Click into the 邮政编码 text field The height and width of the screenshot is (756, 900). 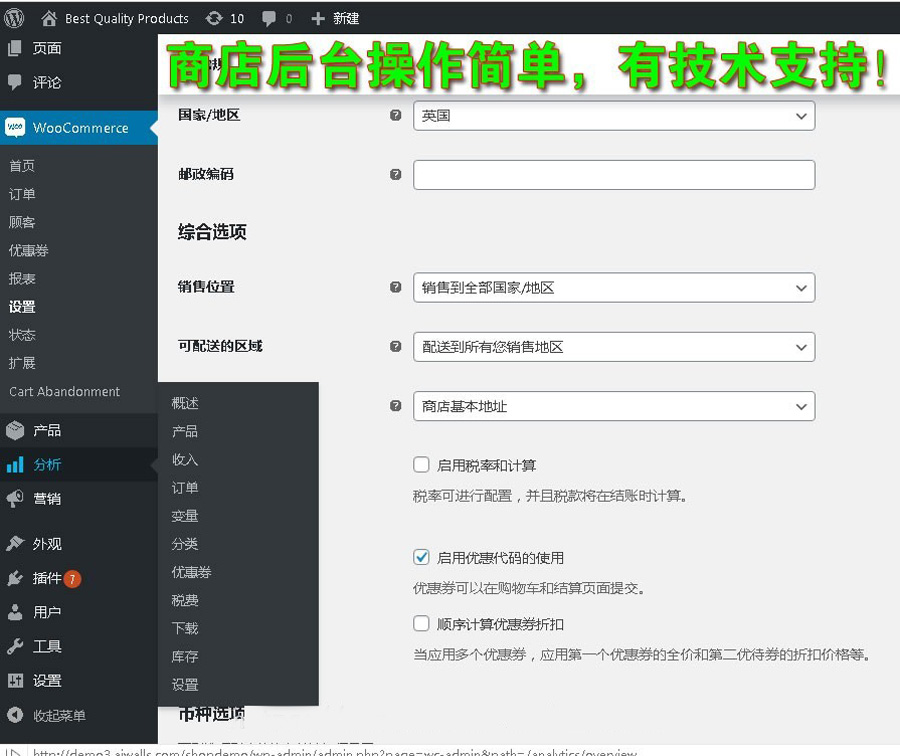pyautogui.click(x=613, y=175)
